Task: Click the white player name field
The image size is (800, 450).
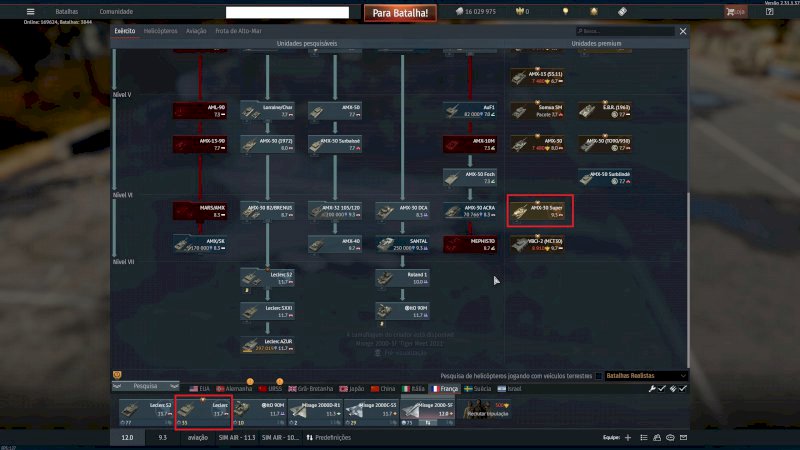Action: pos(287,12)
